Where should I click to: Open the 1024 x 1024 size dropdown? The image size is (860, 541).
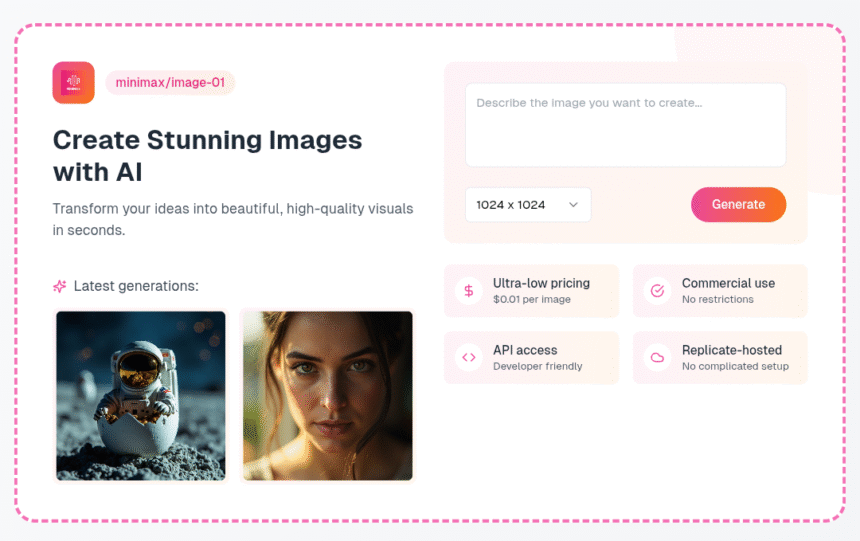point(527,205)
